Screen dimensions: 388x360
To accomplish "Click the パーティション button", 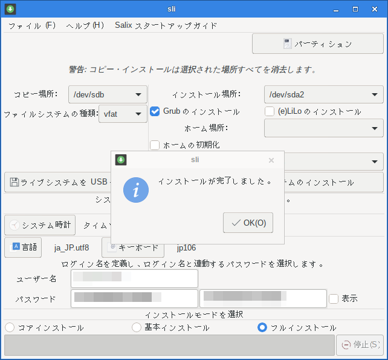I will click(x=318, y=44).
